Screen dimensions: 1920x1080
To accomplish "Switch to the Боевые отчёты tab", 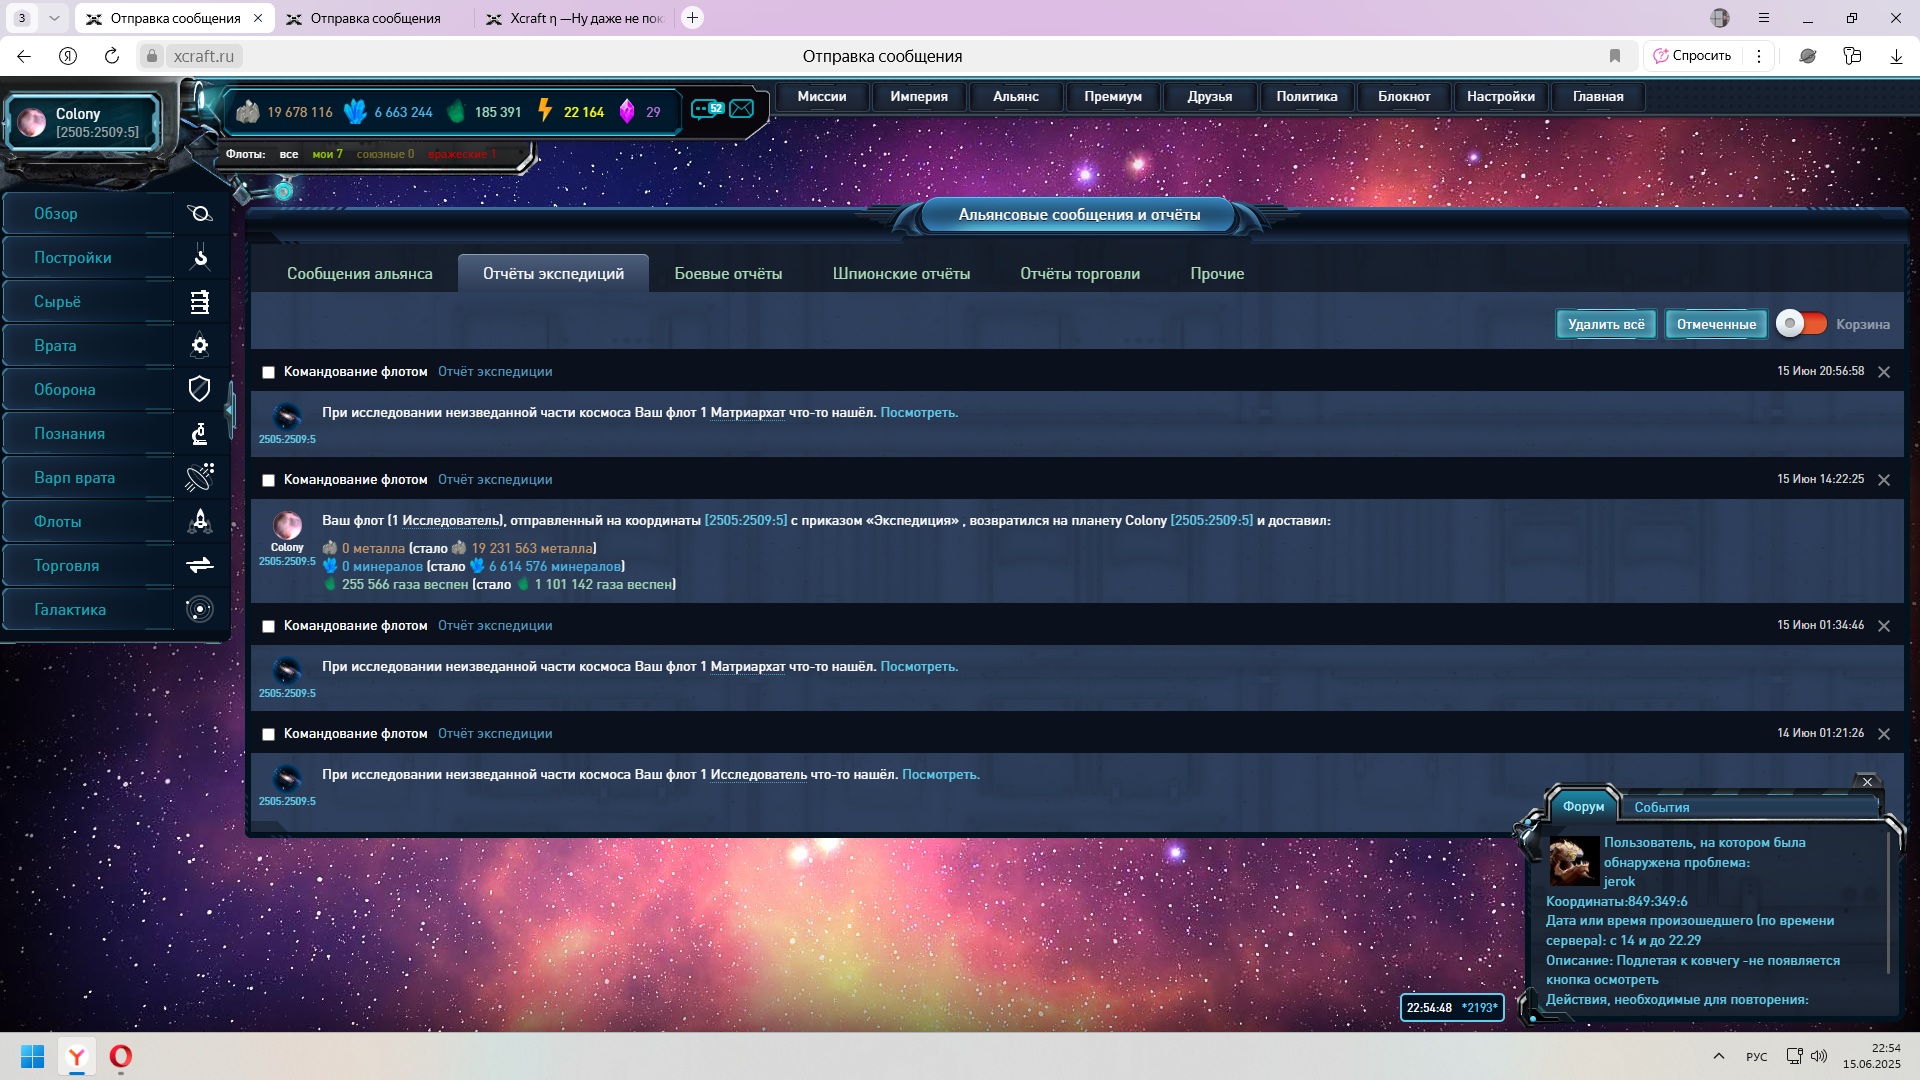I will coord(728,274).
